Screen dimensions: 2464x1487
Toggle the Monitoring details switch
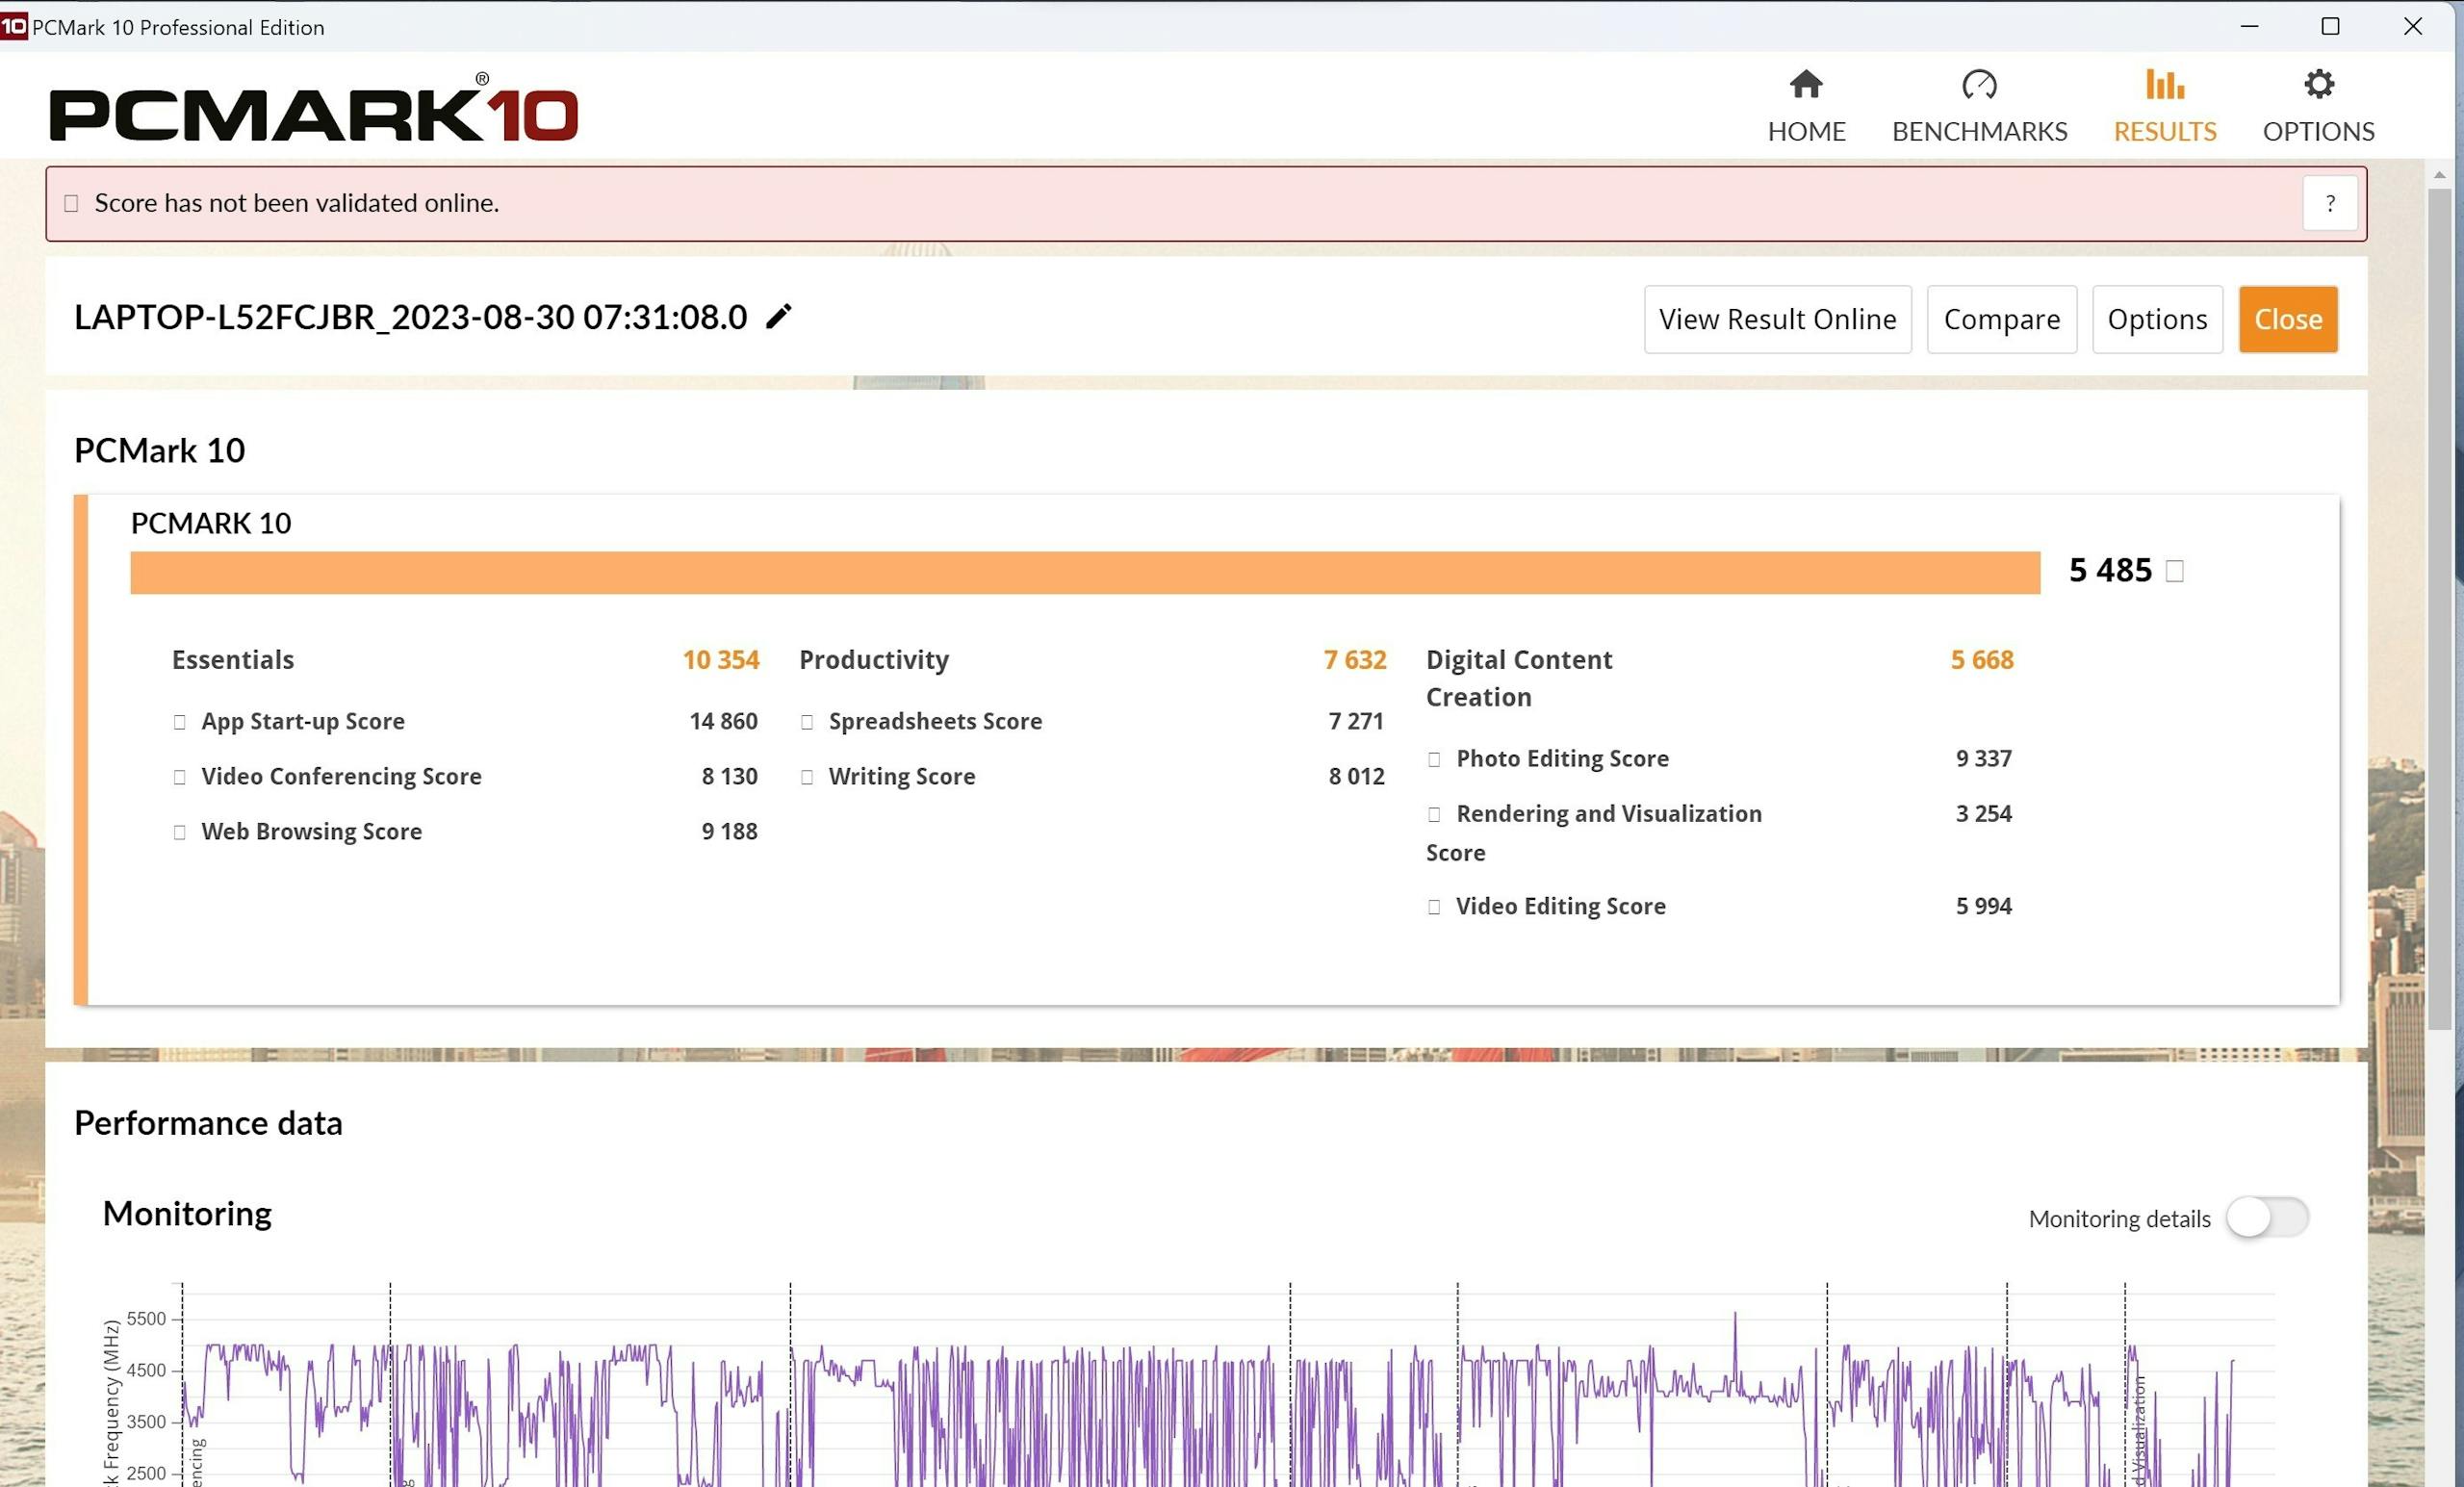(x=2266, y=1217)
